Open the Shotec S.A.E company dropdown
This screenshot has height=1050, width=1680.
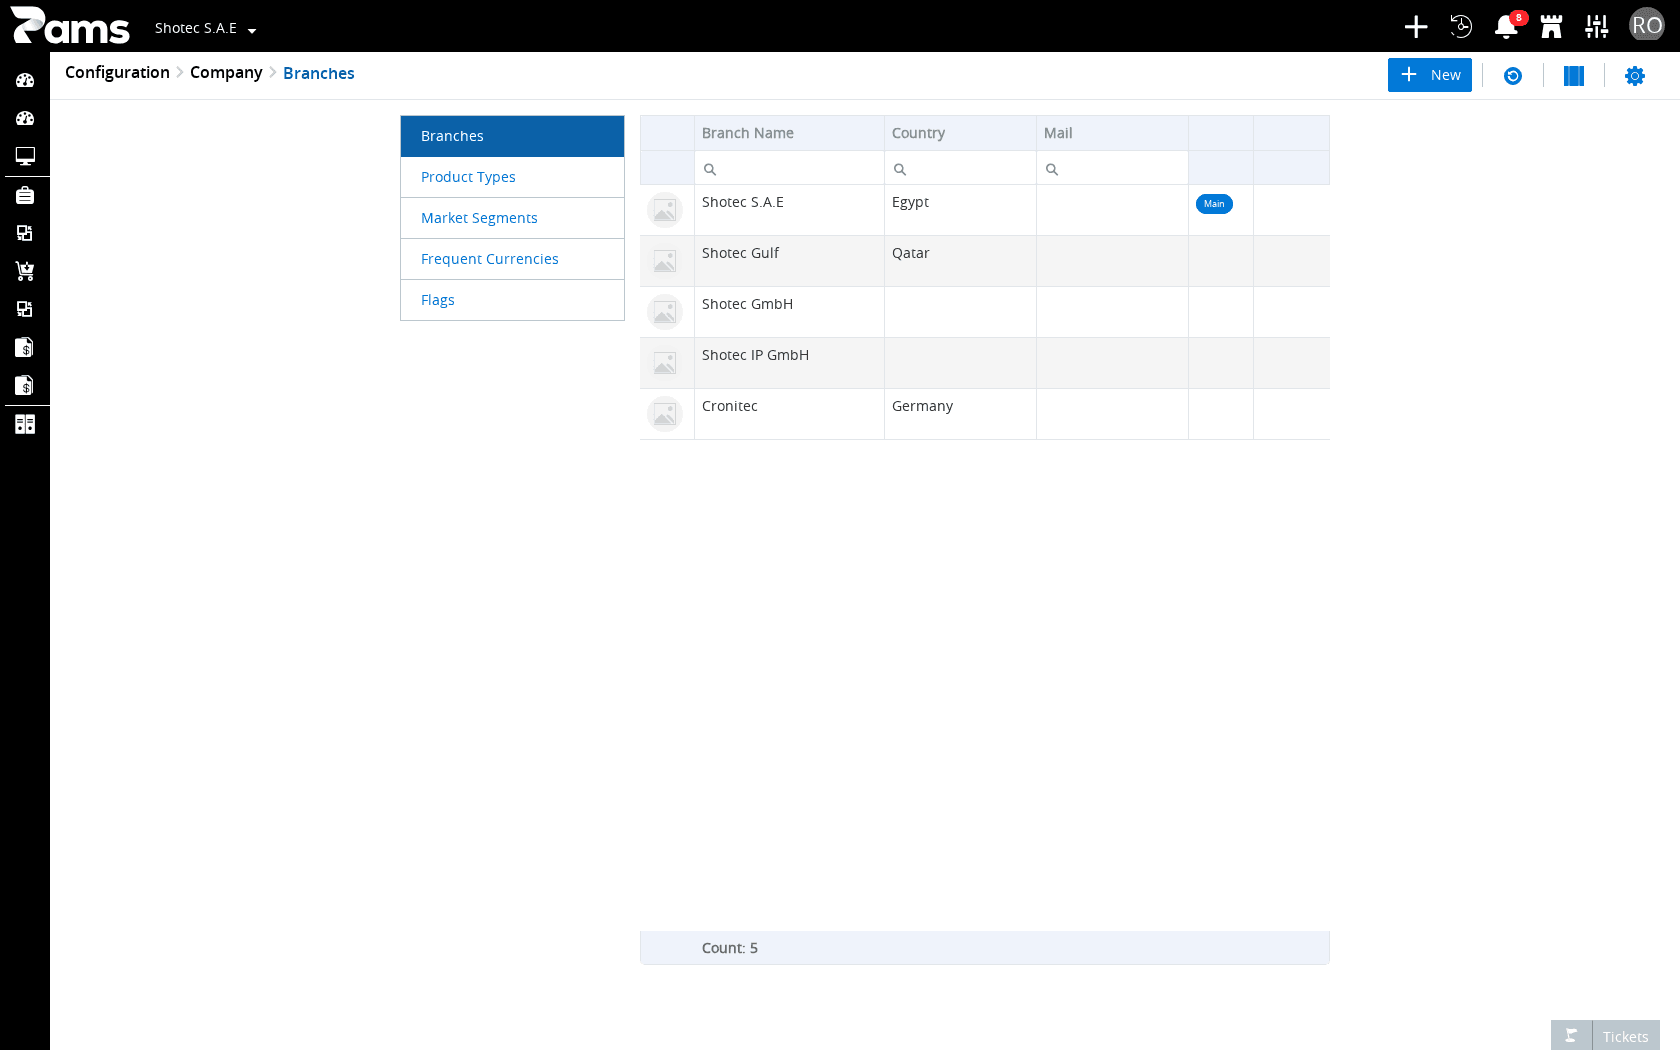tap(205, 28)
